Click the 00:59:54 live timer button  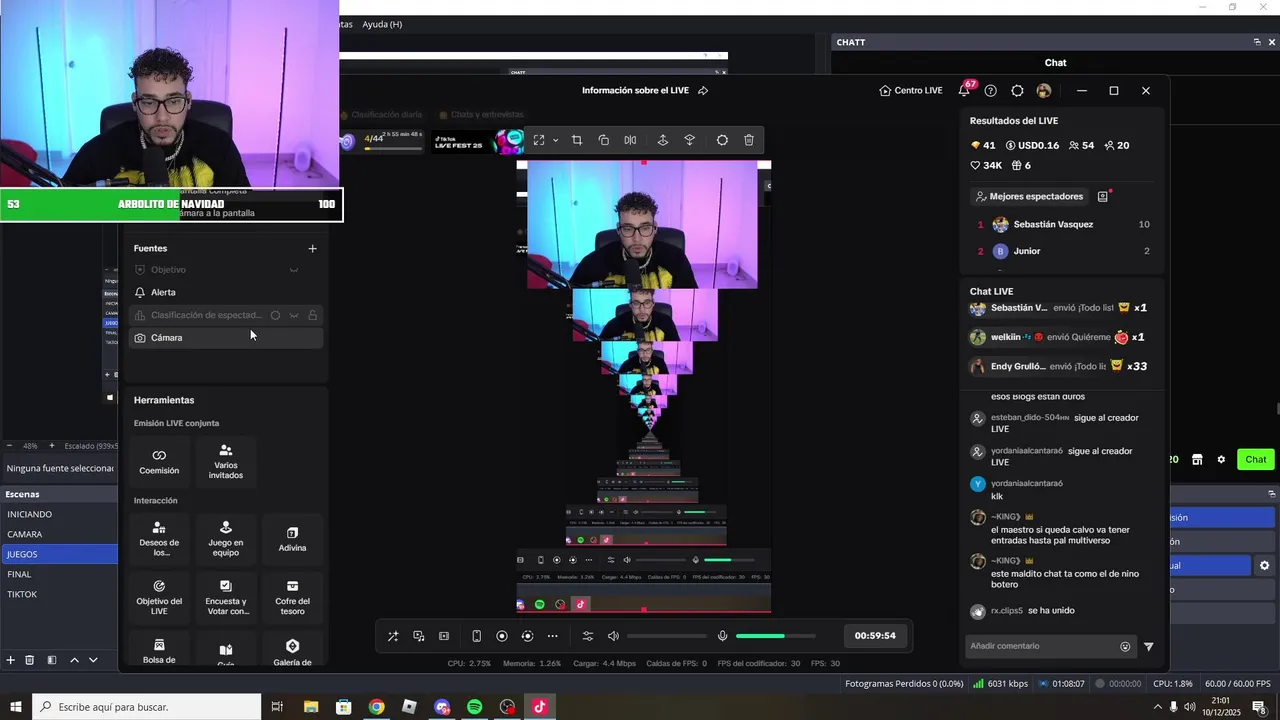[875, 636]
